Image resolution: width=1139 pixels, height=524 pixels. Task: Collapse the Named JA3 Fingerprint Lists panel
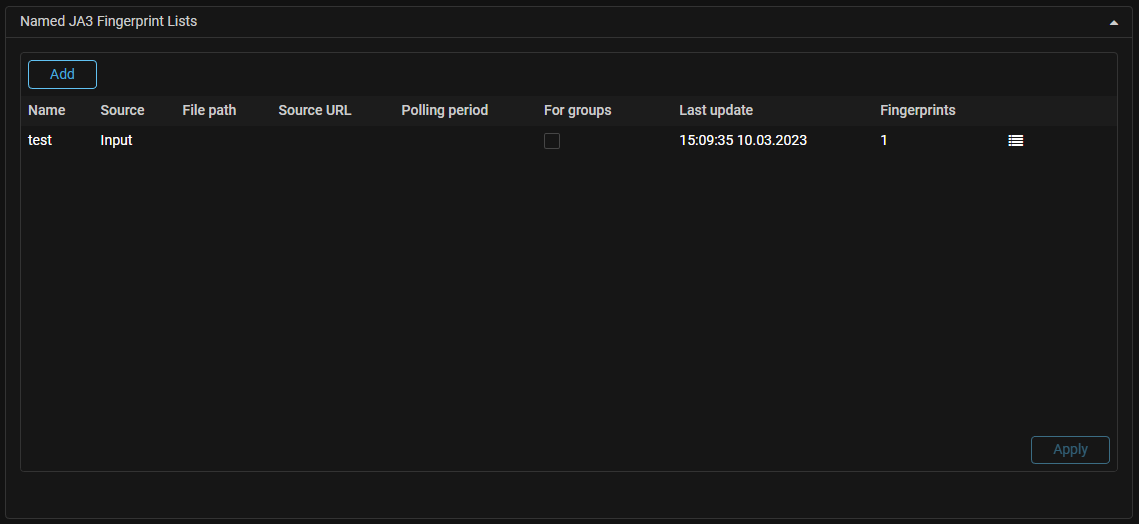(1113, 22)
